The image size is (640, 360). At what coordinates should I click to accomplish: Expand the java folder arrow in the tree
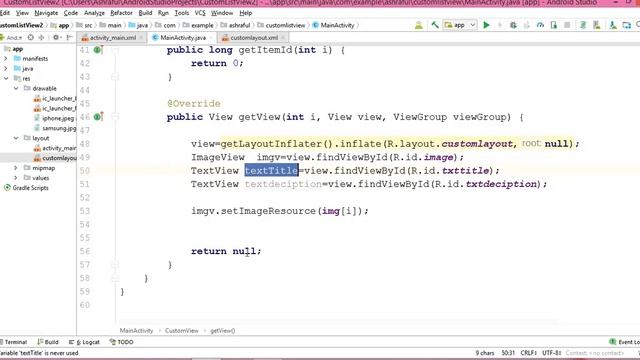[6, 68]
